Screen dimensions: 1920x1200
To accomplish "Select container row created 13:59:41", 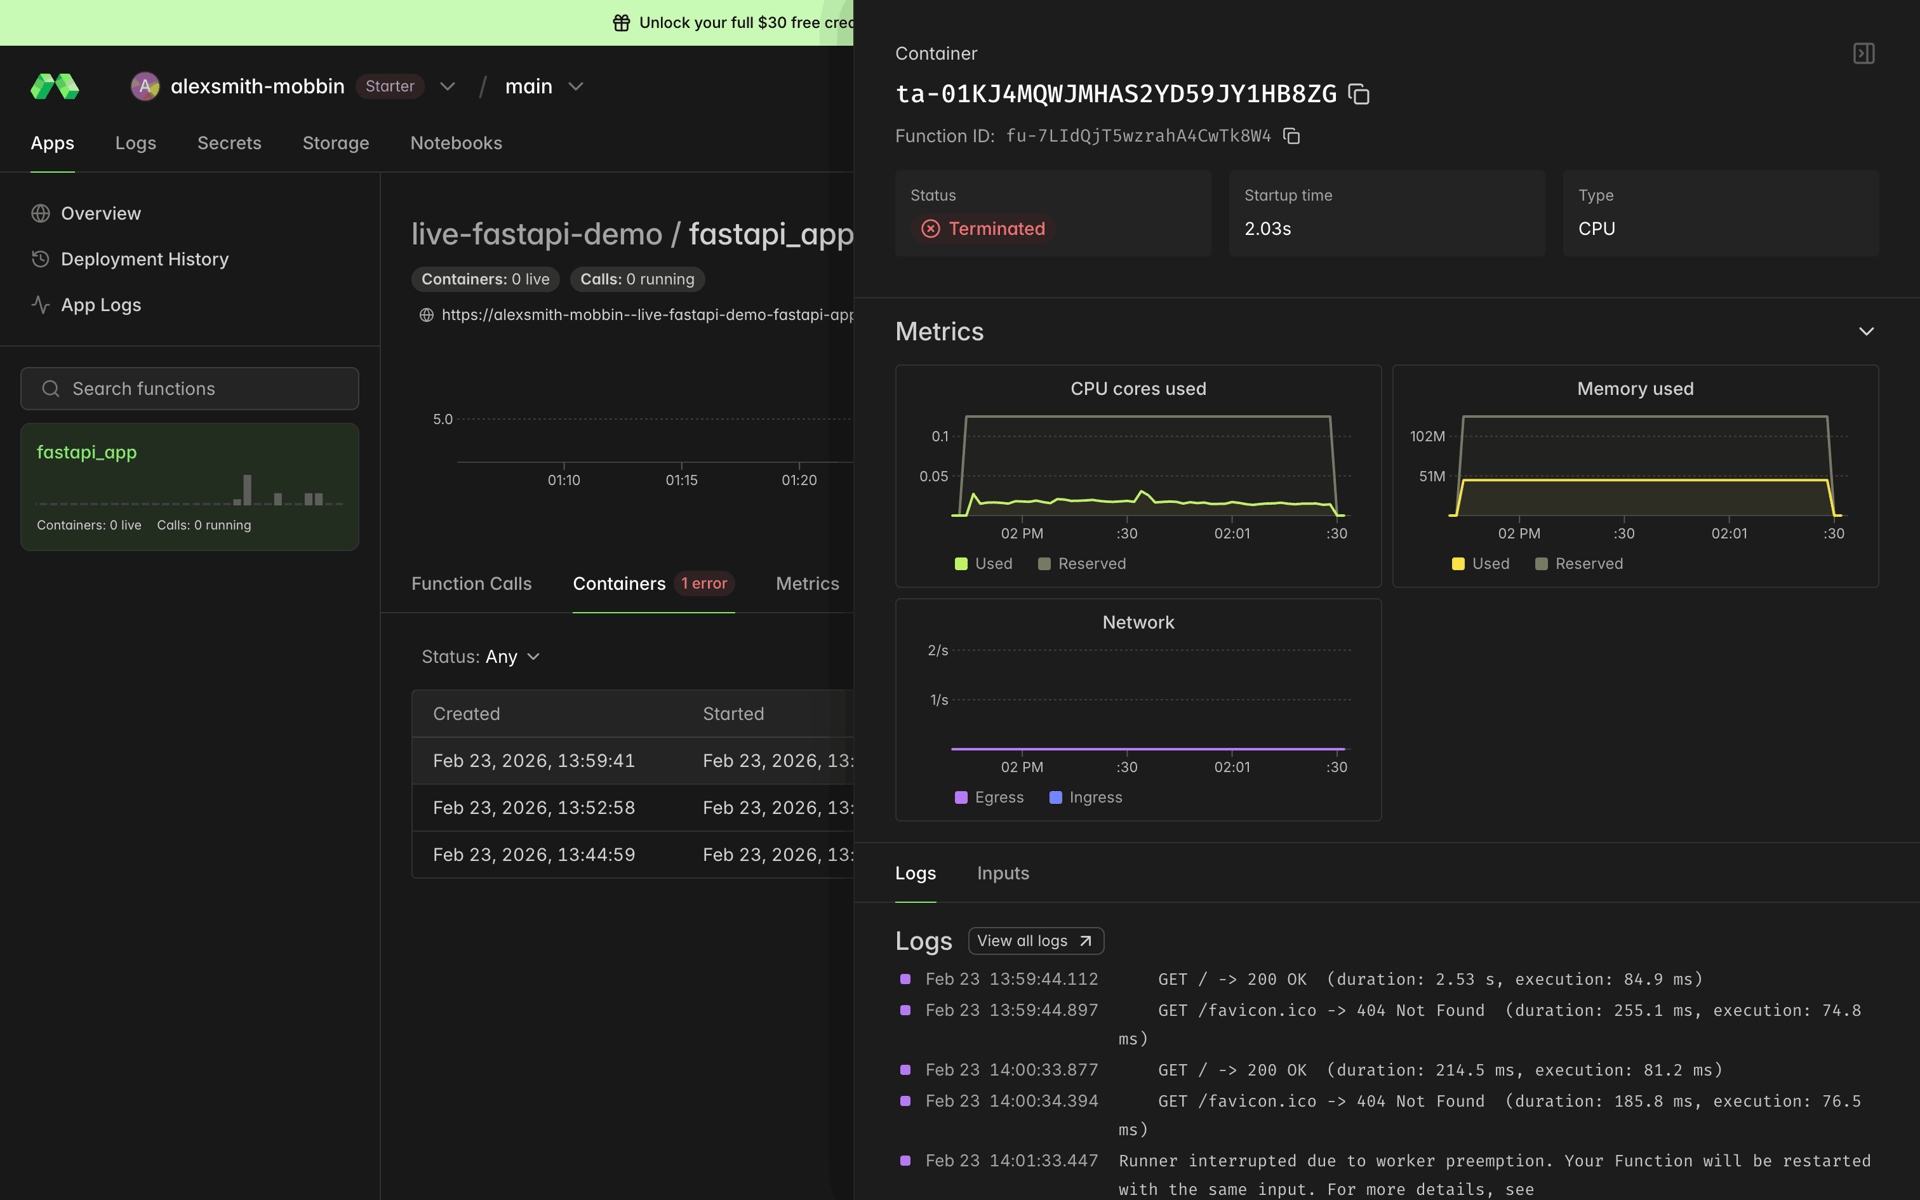I will point(632,761).
